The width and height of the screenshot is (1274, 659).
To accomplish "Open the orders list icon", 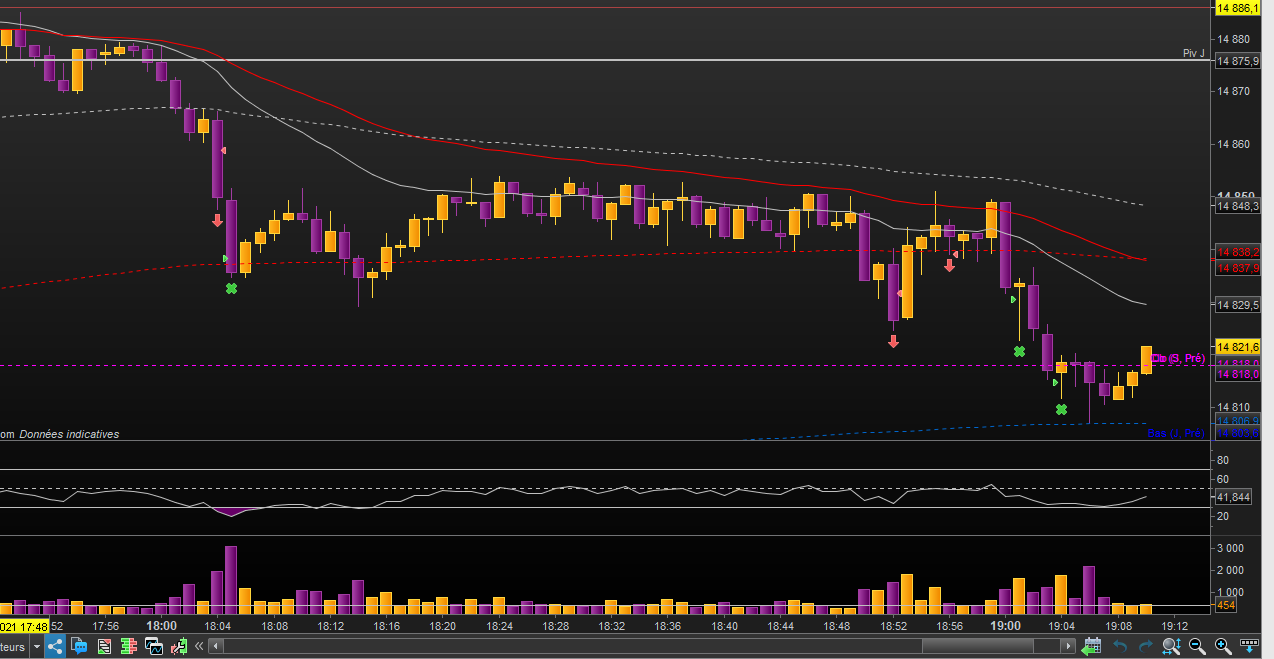I will (105, 646).
